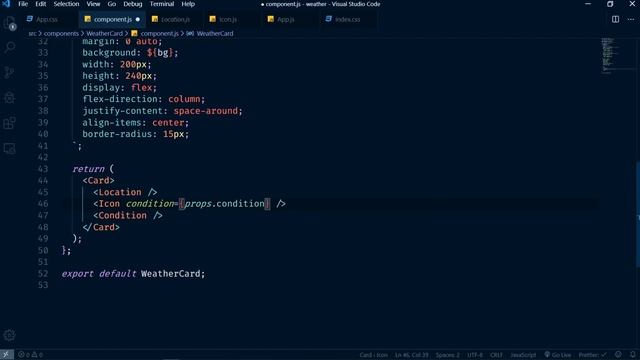
Task: Click Ln 46, Col 39 cursor position
Action: [411, 355]
